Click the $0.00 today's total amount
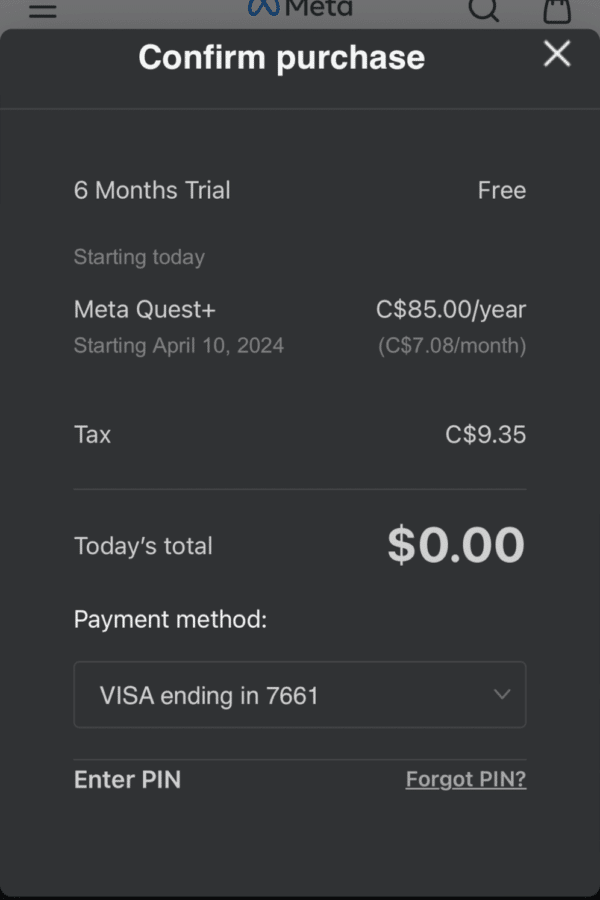 (x=456, y=545)
